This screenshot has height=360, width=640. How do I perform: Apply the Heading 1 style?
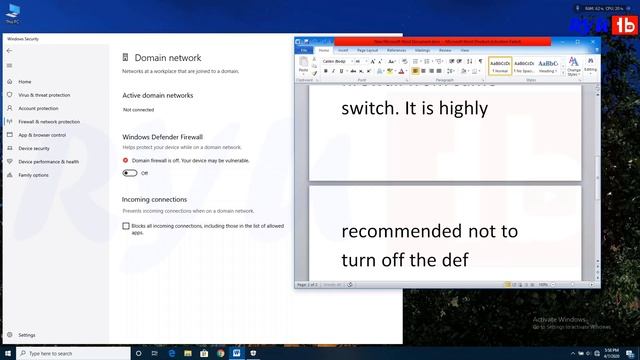pos(548,66)
